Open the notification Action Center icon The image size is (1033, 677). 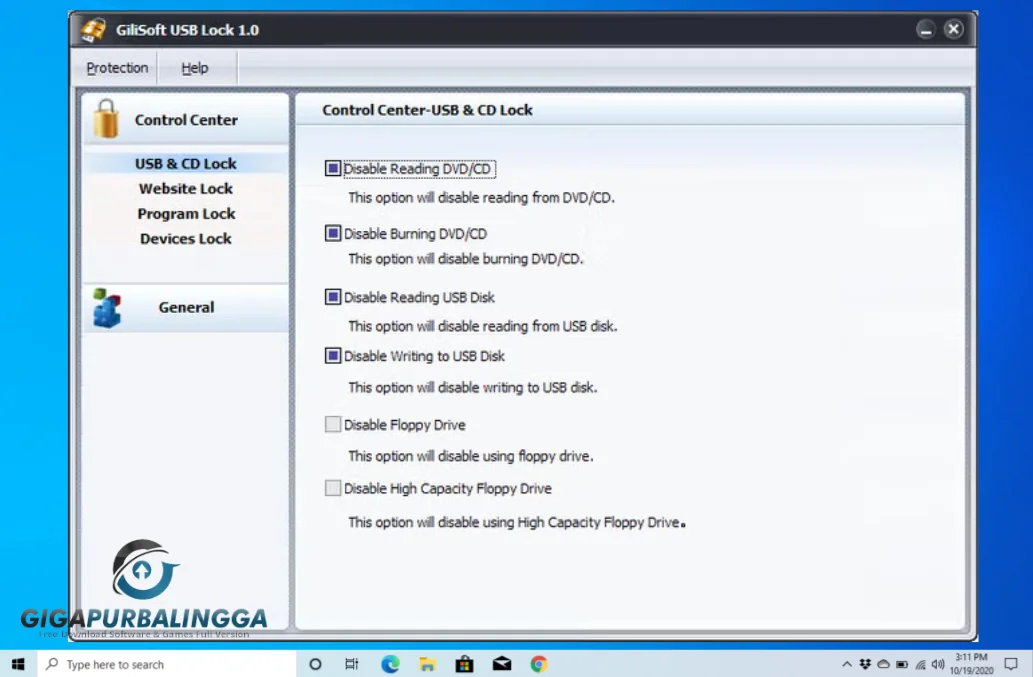(1011, 664)
